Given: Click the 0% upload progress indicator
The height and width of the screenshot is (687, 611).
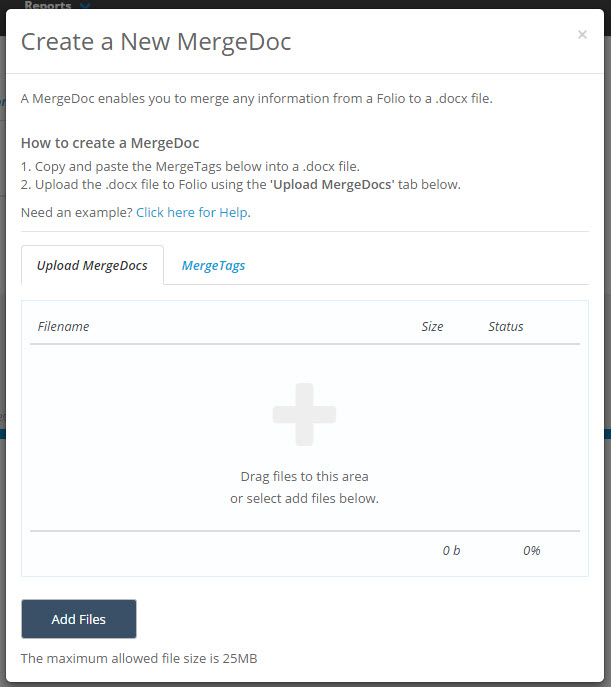Looking at the screenshot, I should coord(531,550).
